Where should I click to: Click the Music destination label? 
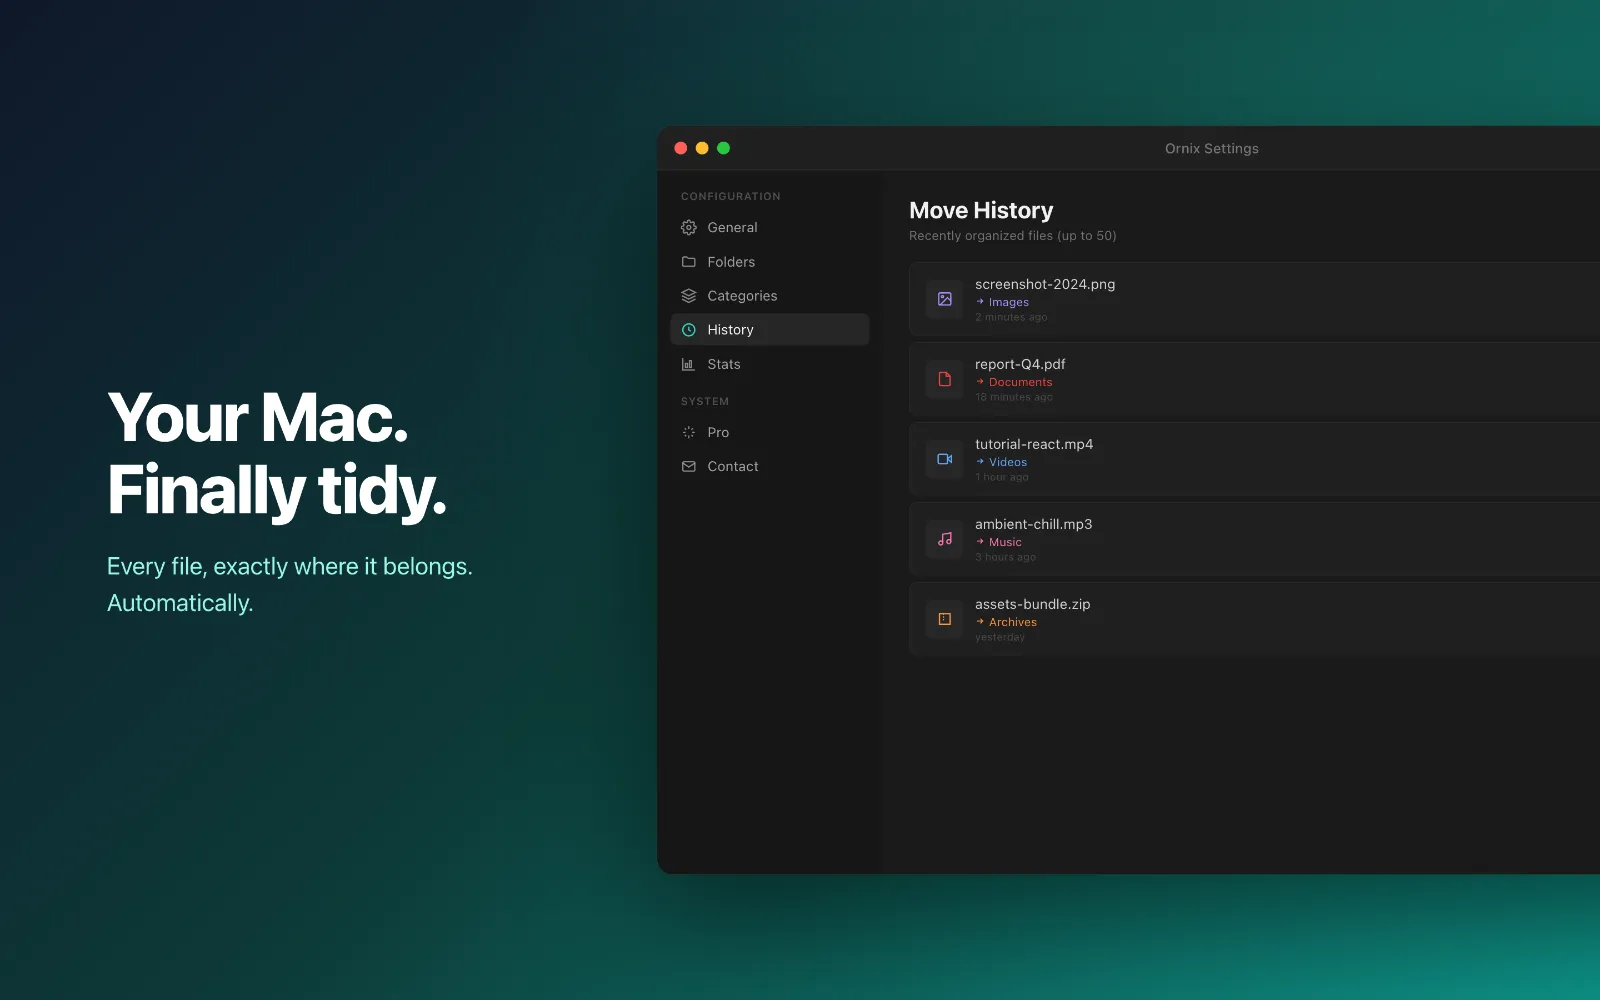click(1005, 542)
